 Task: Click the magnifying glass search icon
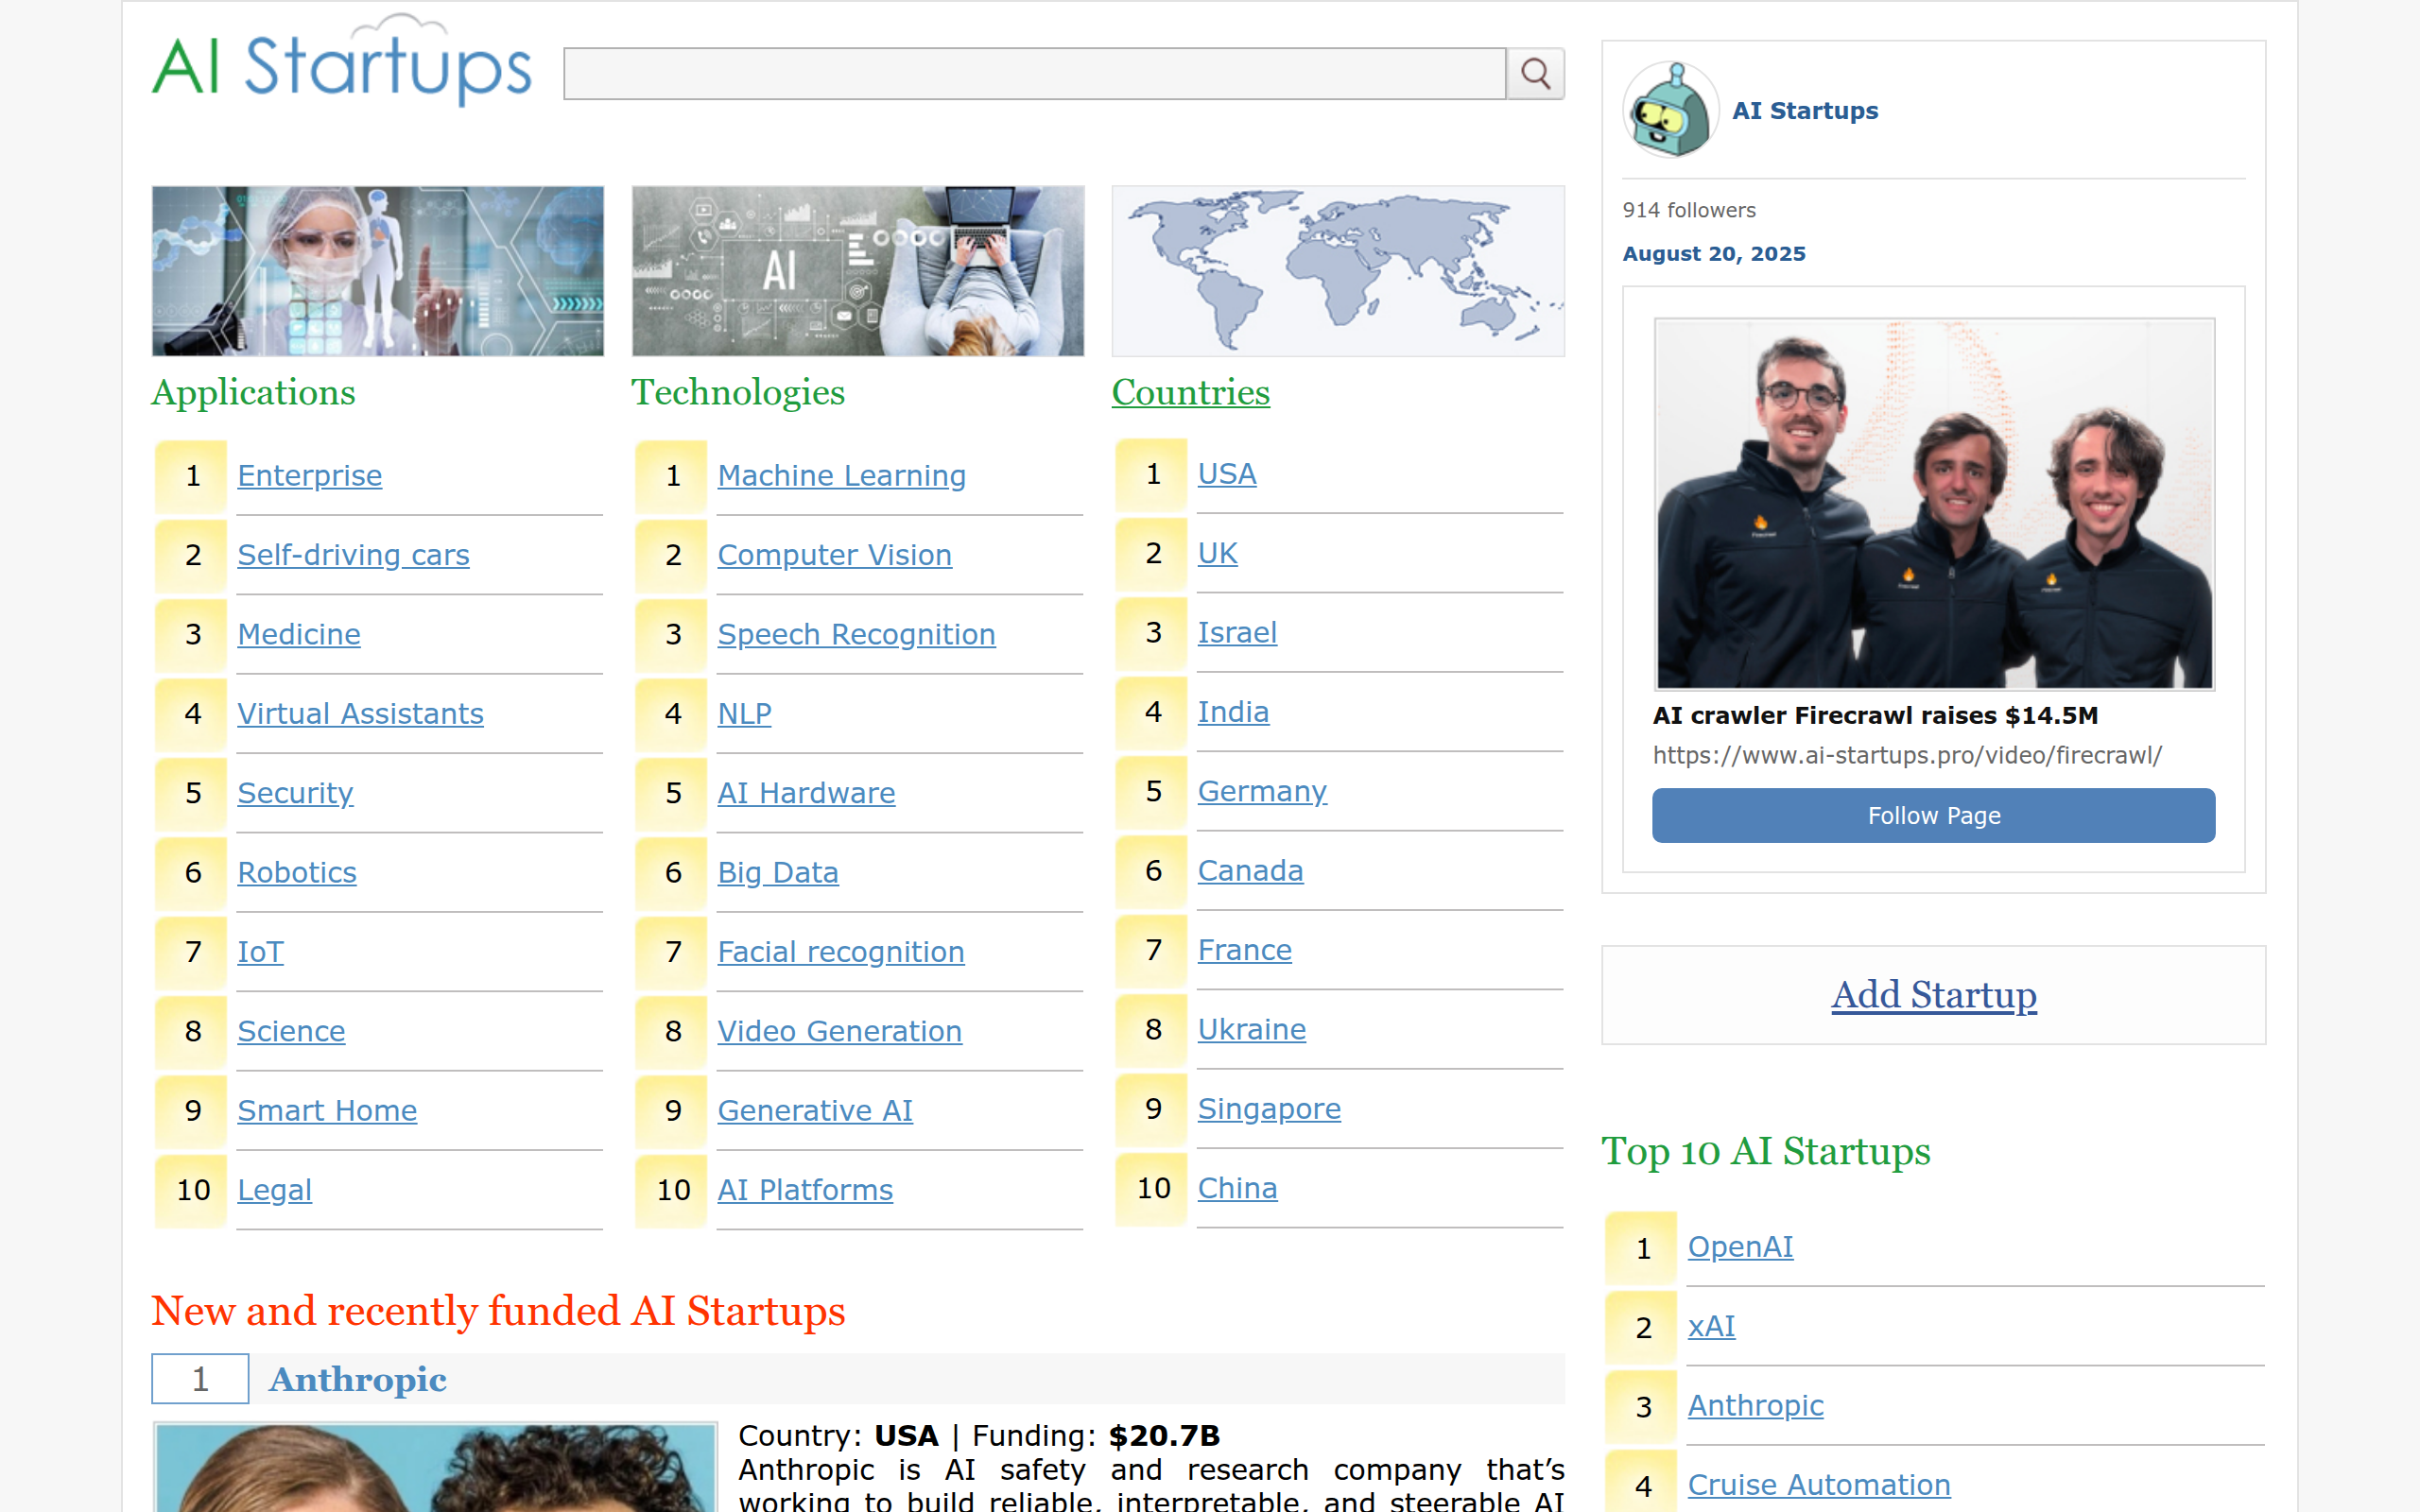1535,74
